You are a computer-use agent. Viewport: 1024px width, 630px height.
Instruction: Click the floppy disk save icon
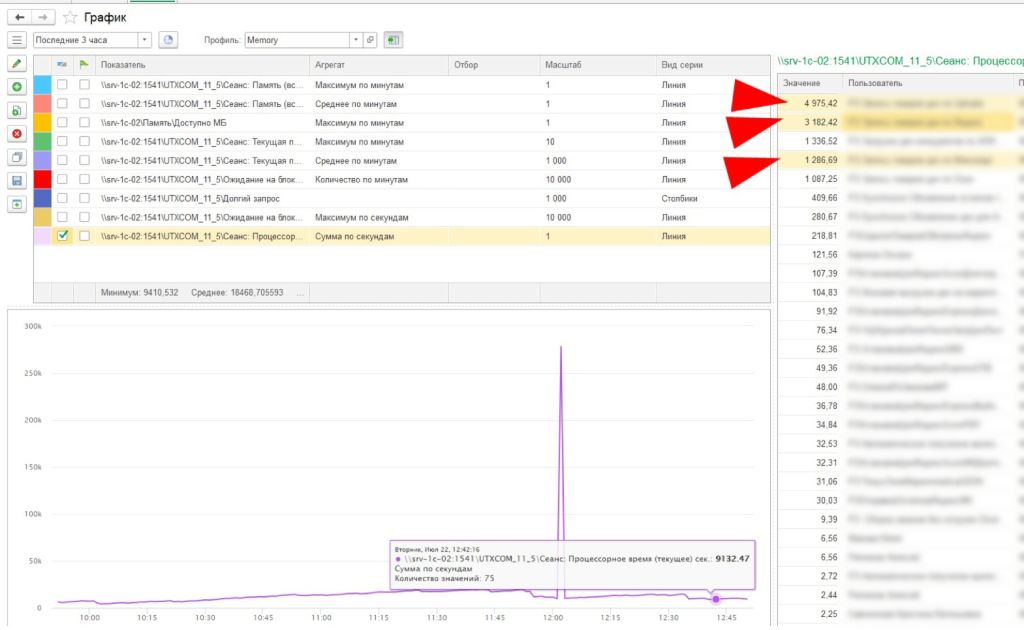tap(16, 181)
